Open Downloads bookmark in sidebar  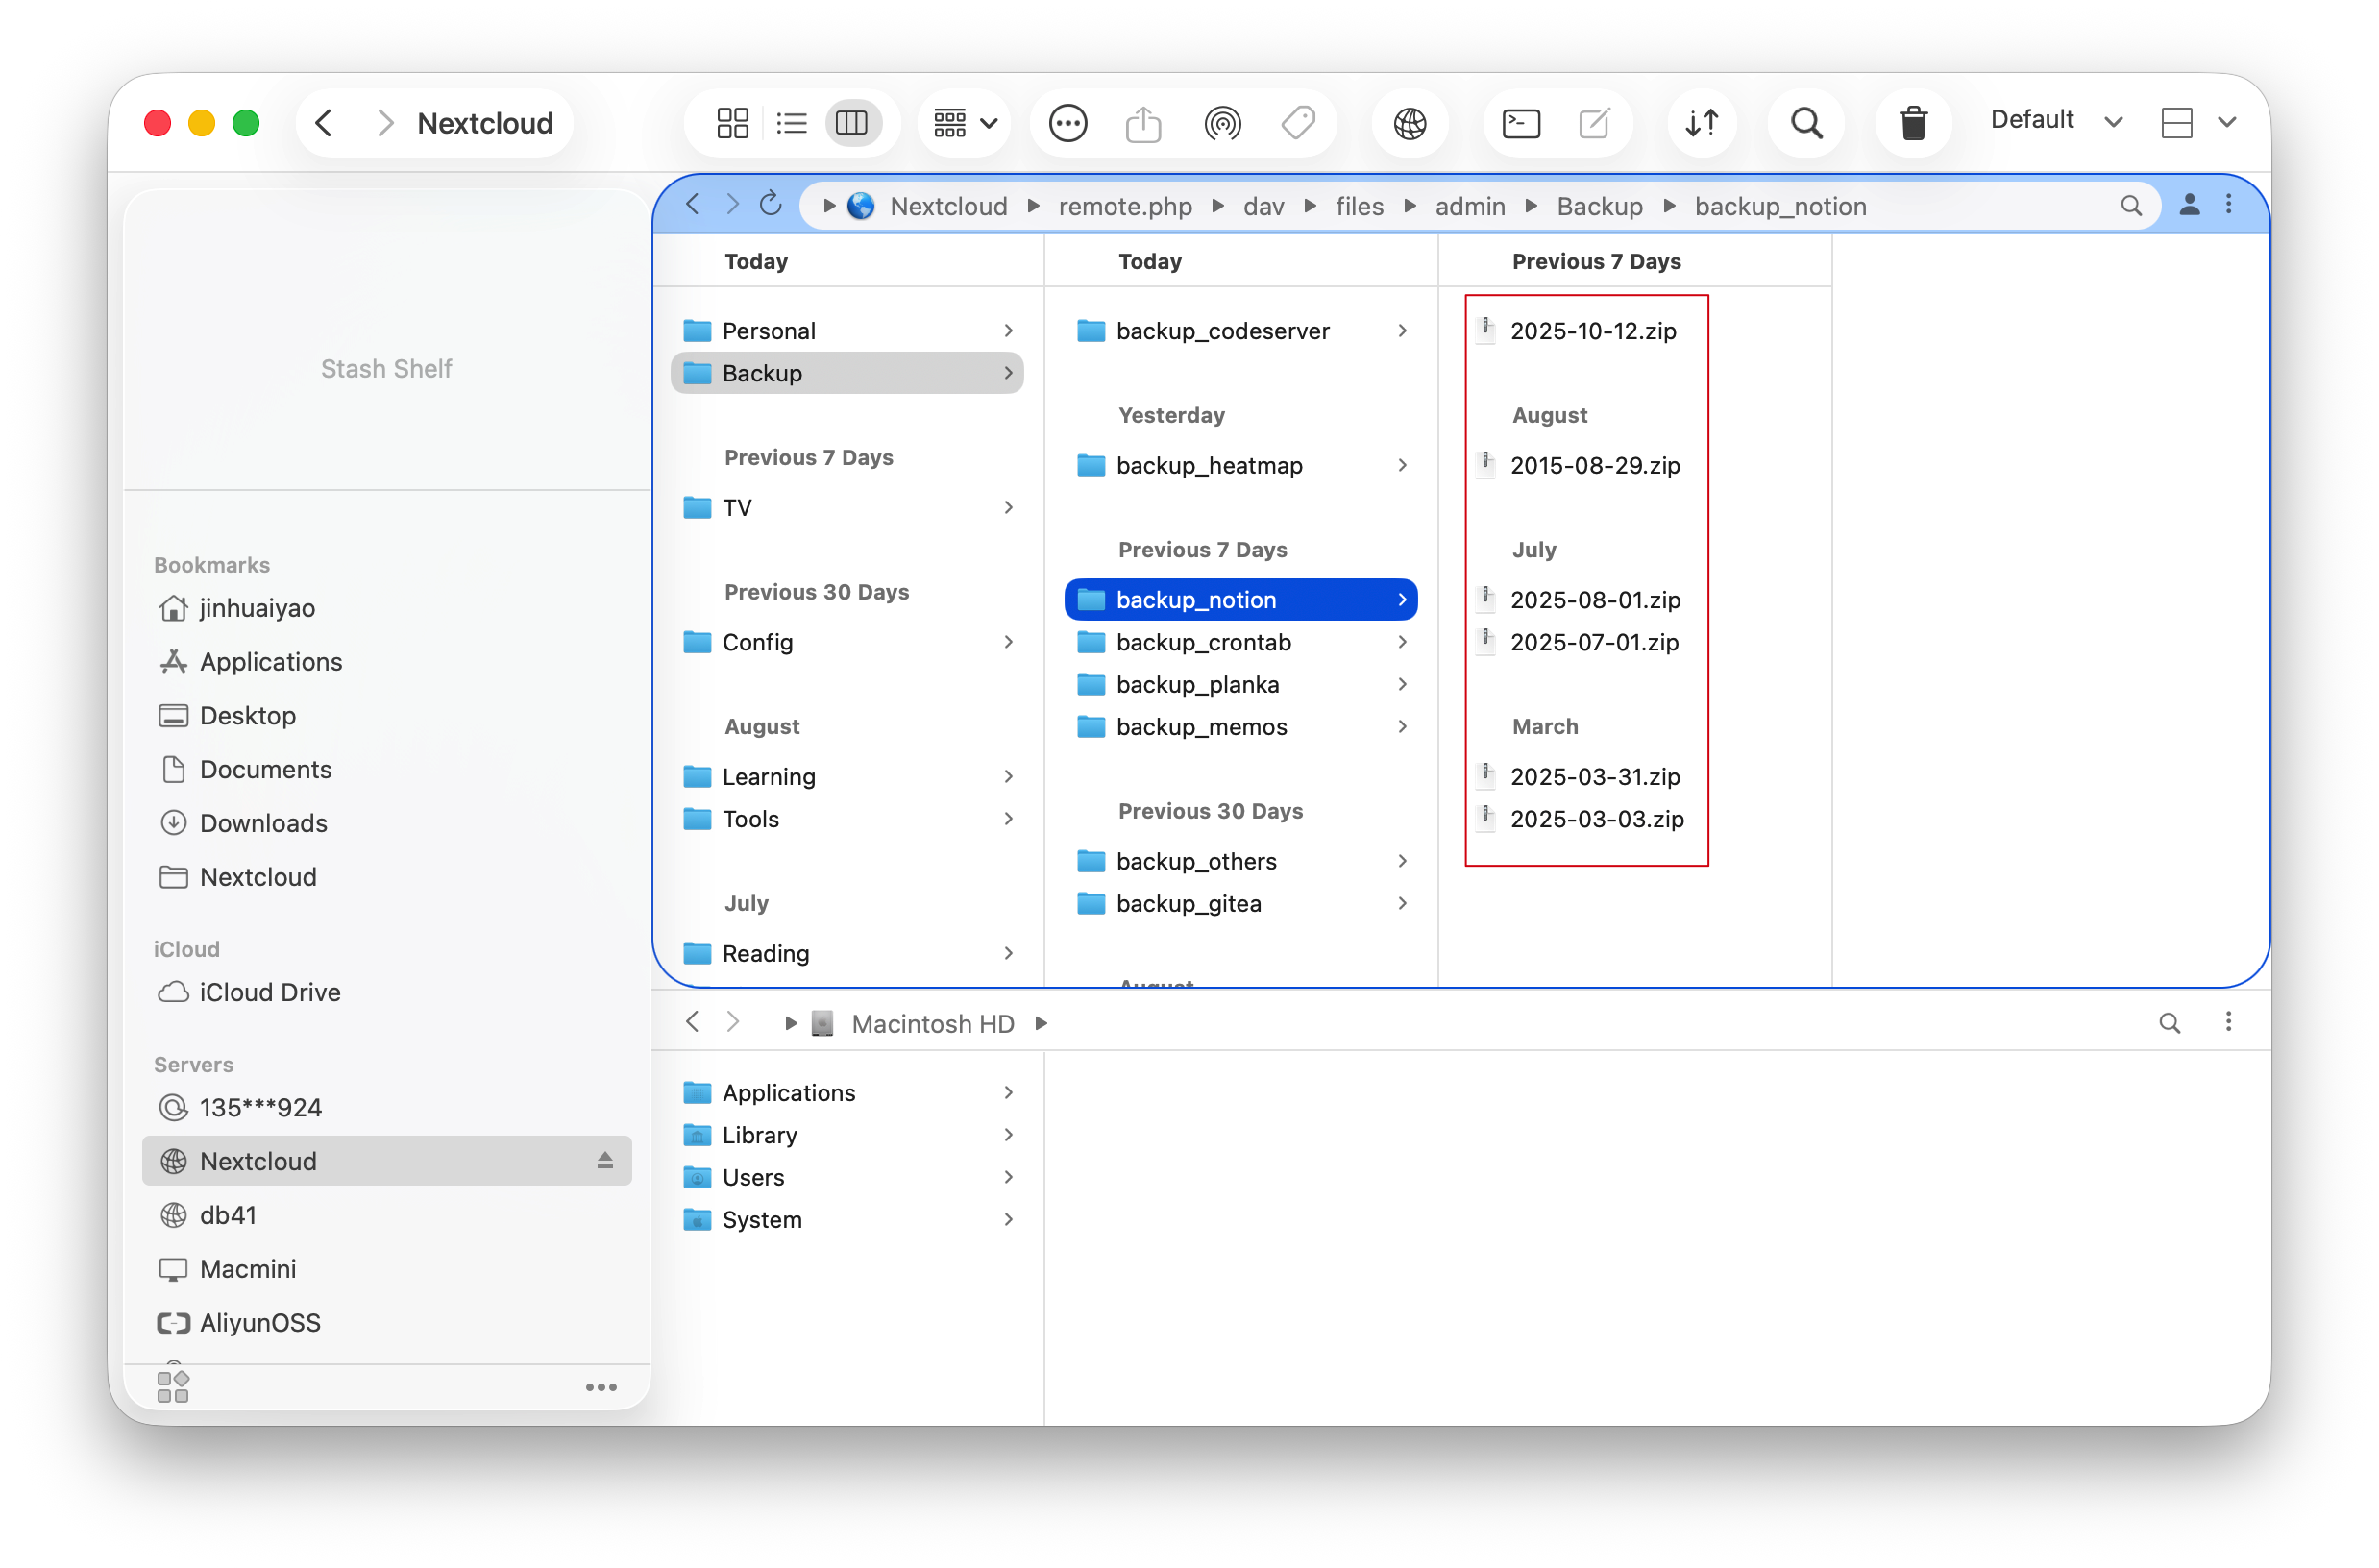click(x=263, y=822)
